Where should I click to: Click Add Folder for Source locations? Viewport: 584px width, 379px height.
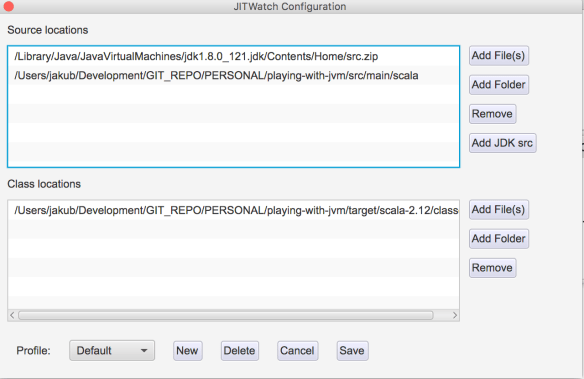(499, 85)
